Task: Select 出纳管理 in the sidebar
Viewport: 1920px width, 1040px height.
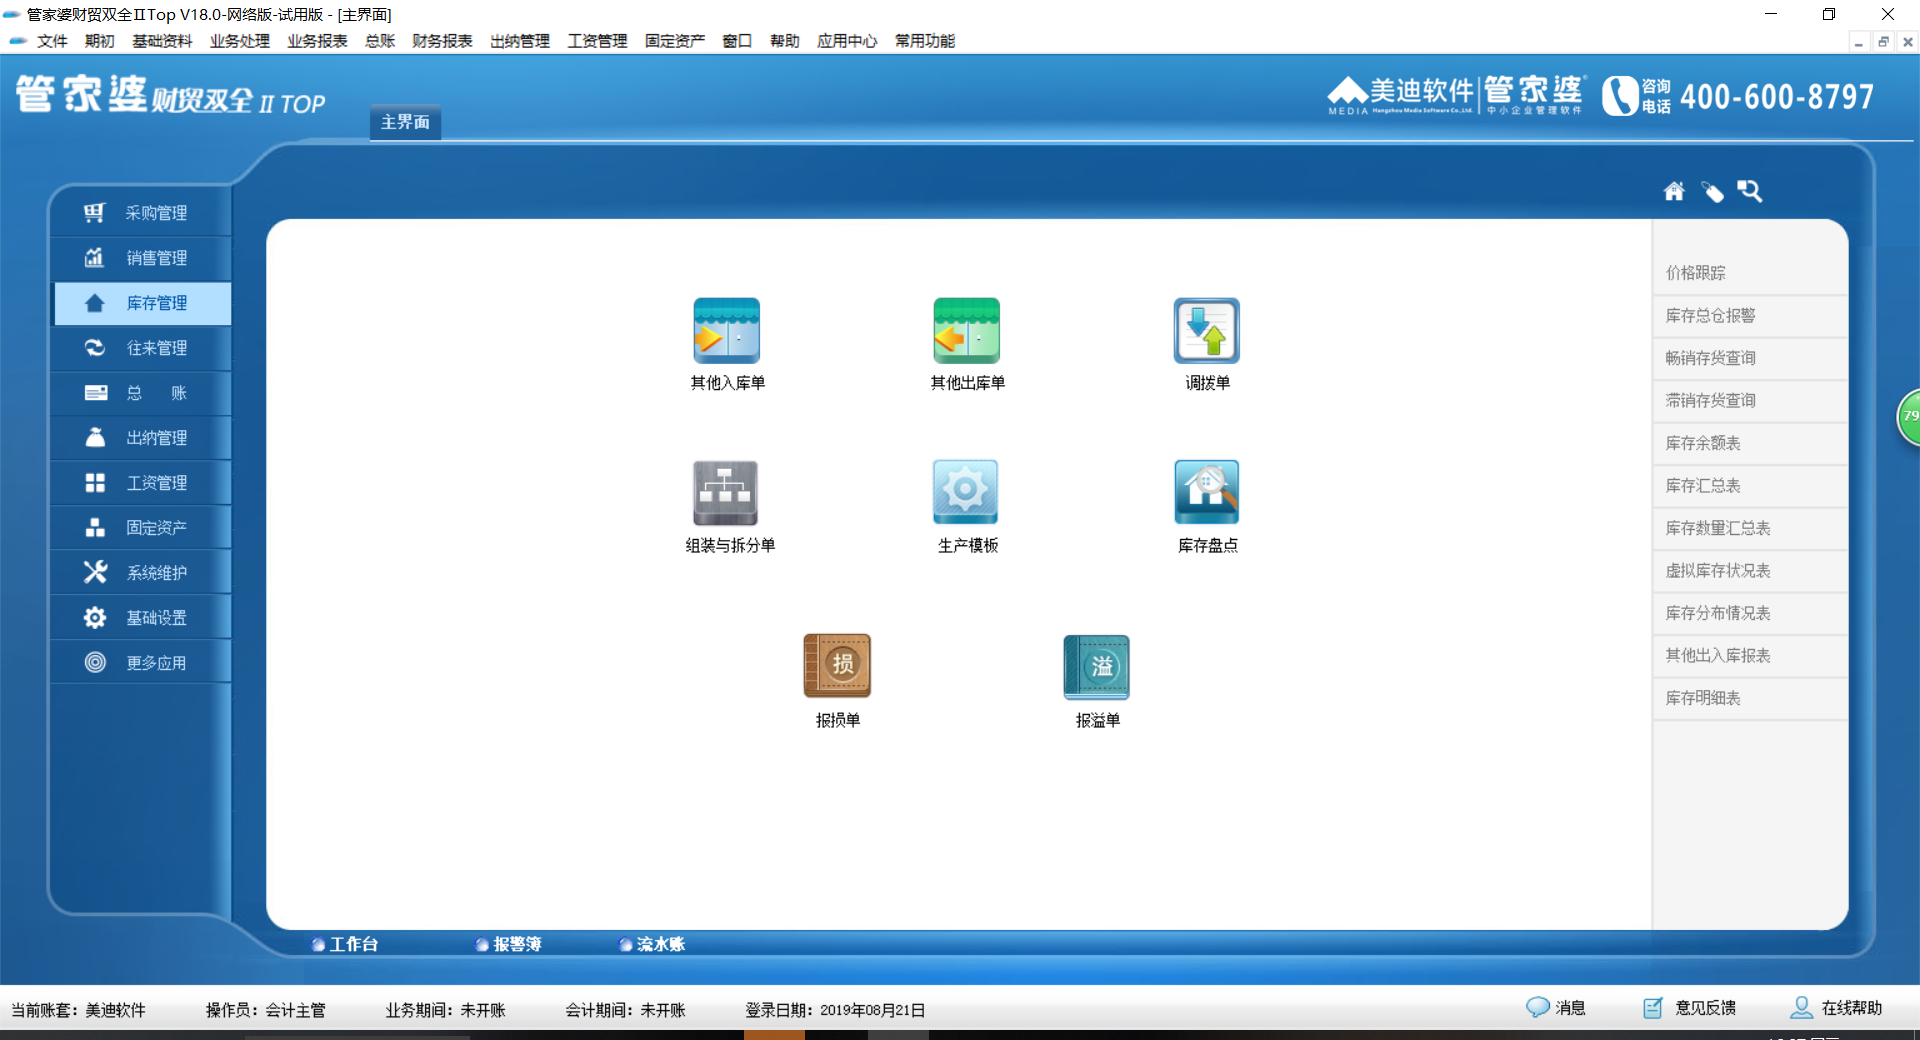Action: pos(141,438)
